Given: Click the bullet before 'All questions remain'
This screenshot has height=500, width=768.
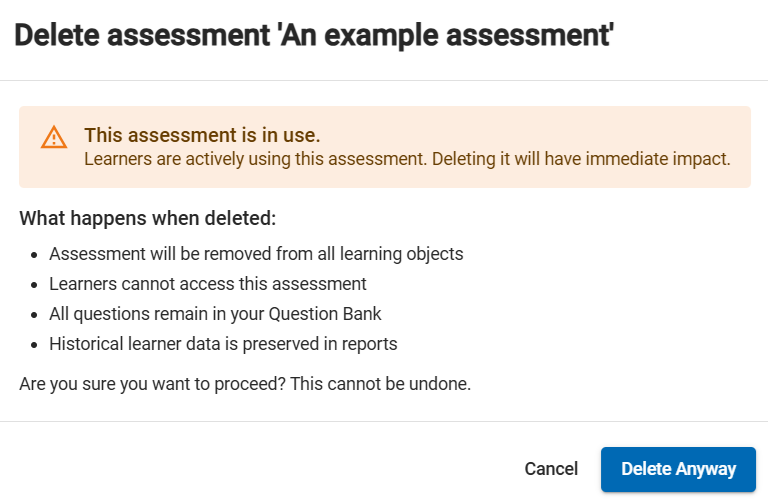Looking at the screenshot, I should [x=34, y=315].
